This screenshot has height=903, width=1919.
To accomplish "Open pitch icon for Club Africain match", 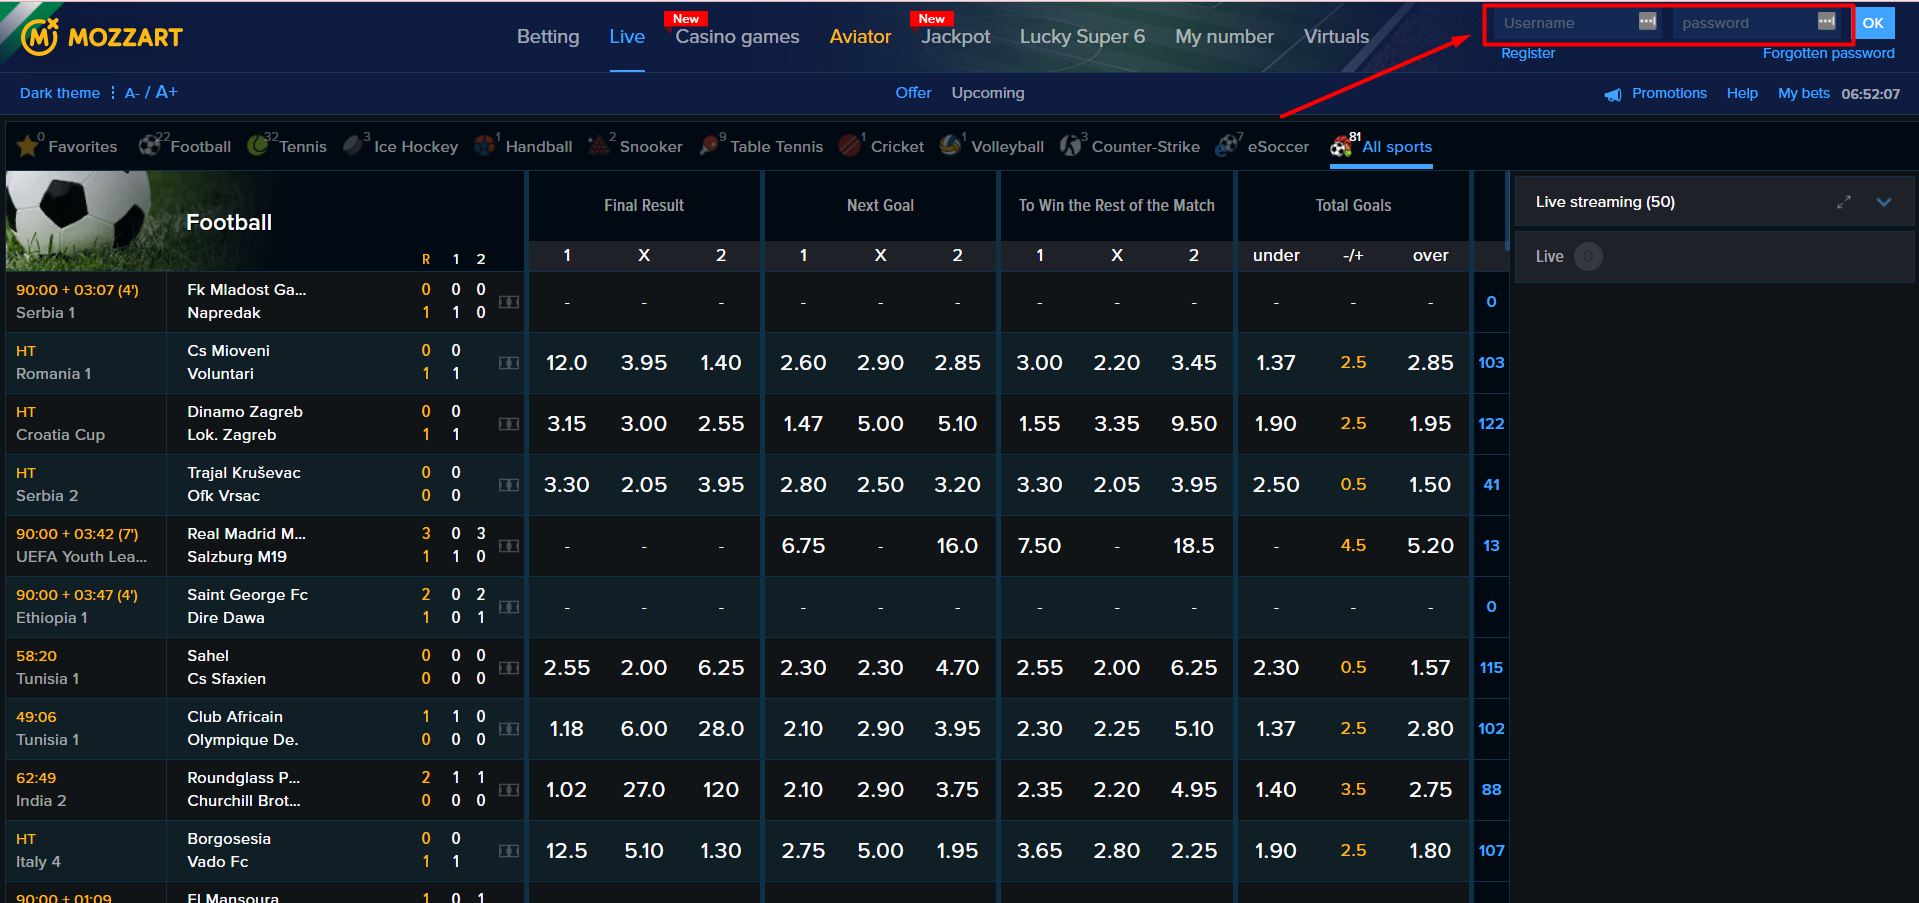I will click(x=509, y=729).
